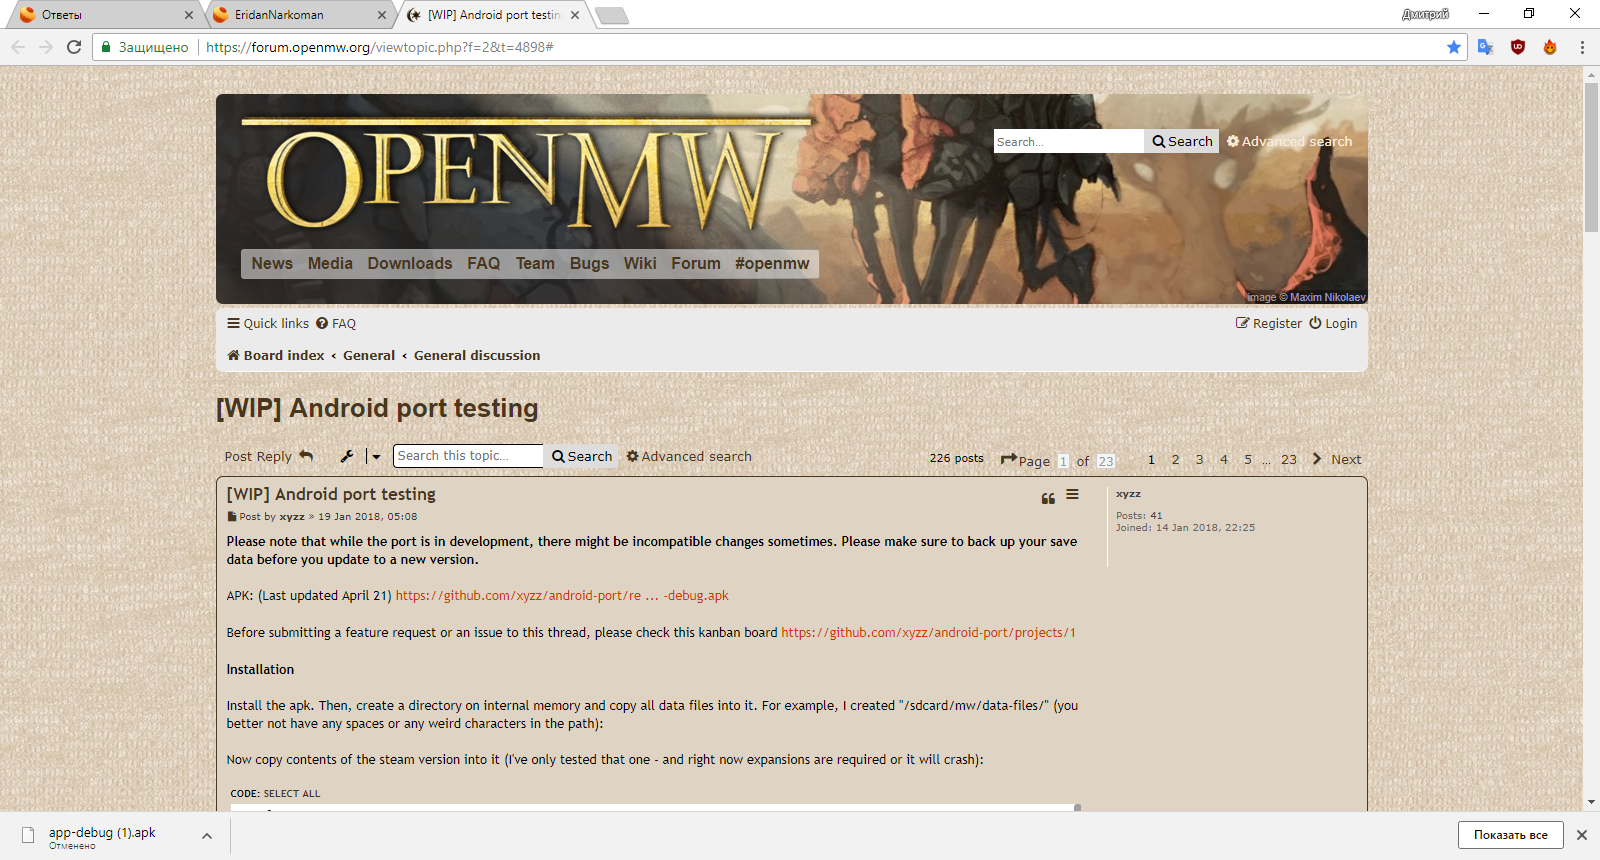1600x860 pixels.
Task: Click the Post Reply button
Action: (x=268, y=456)
